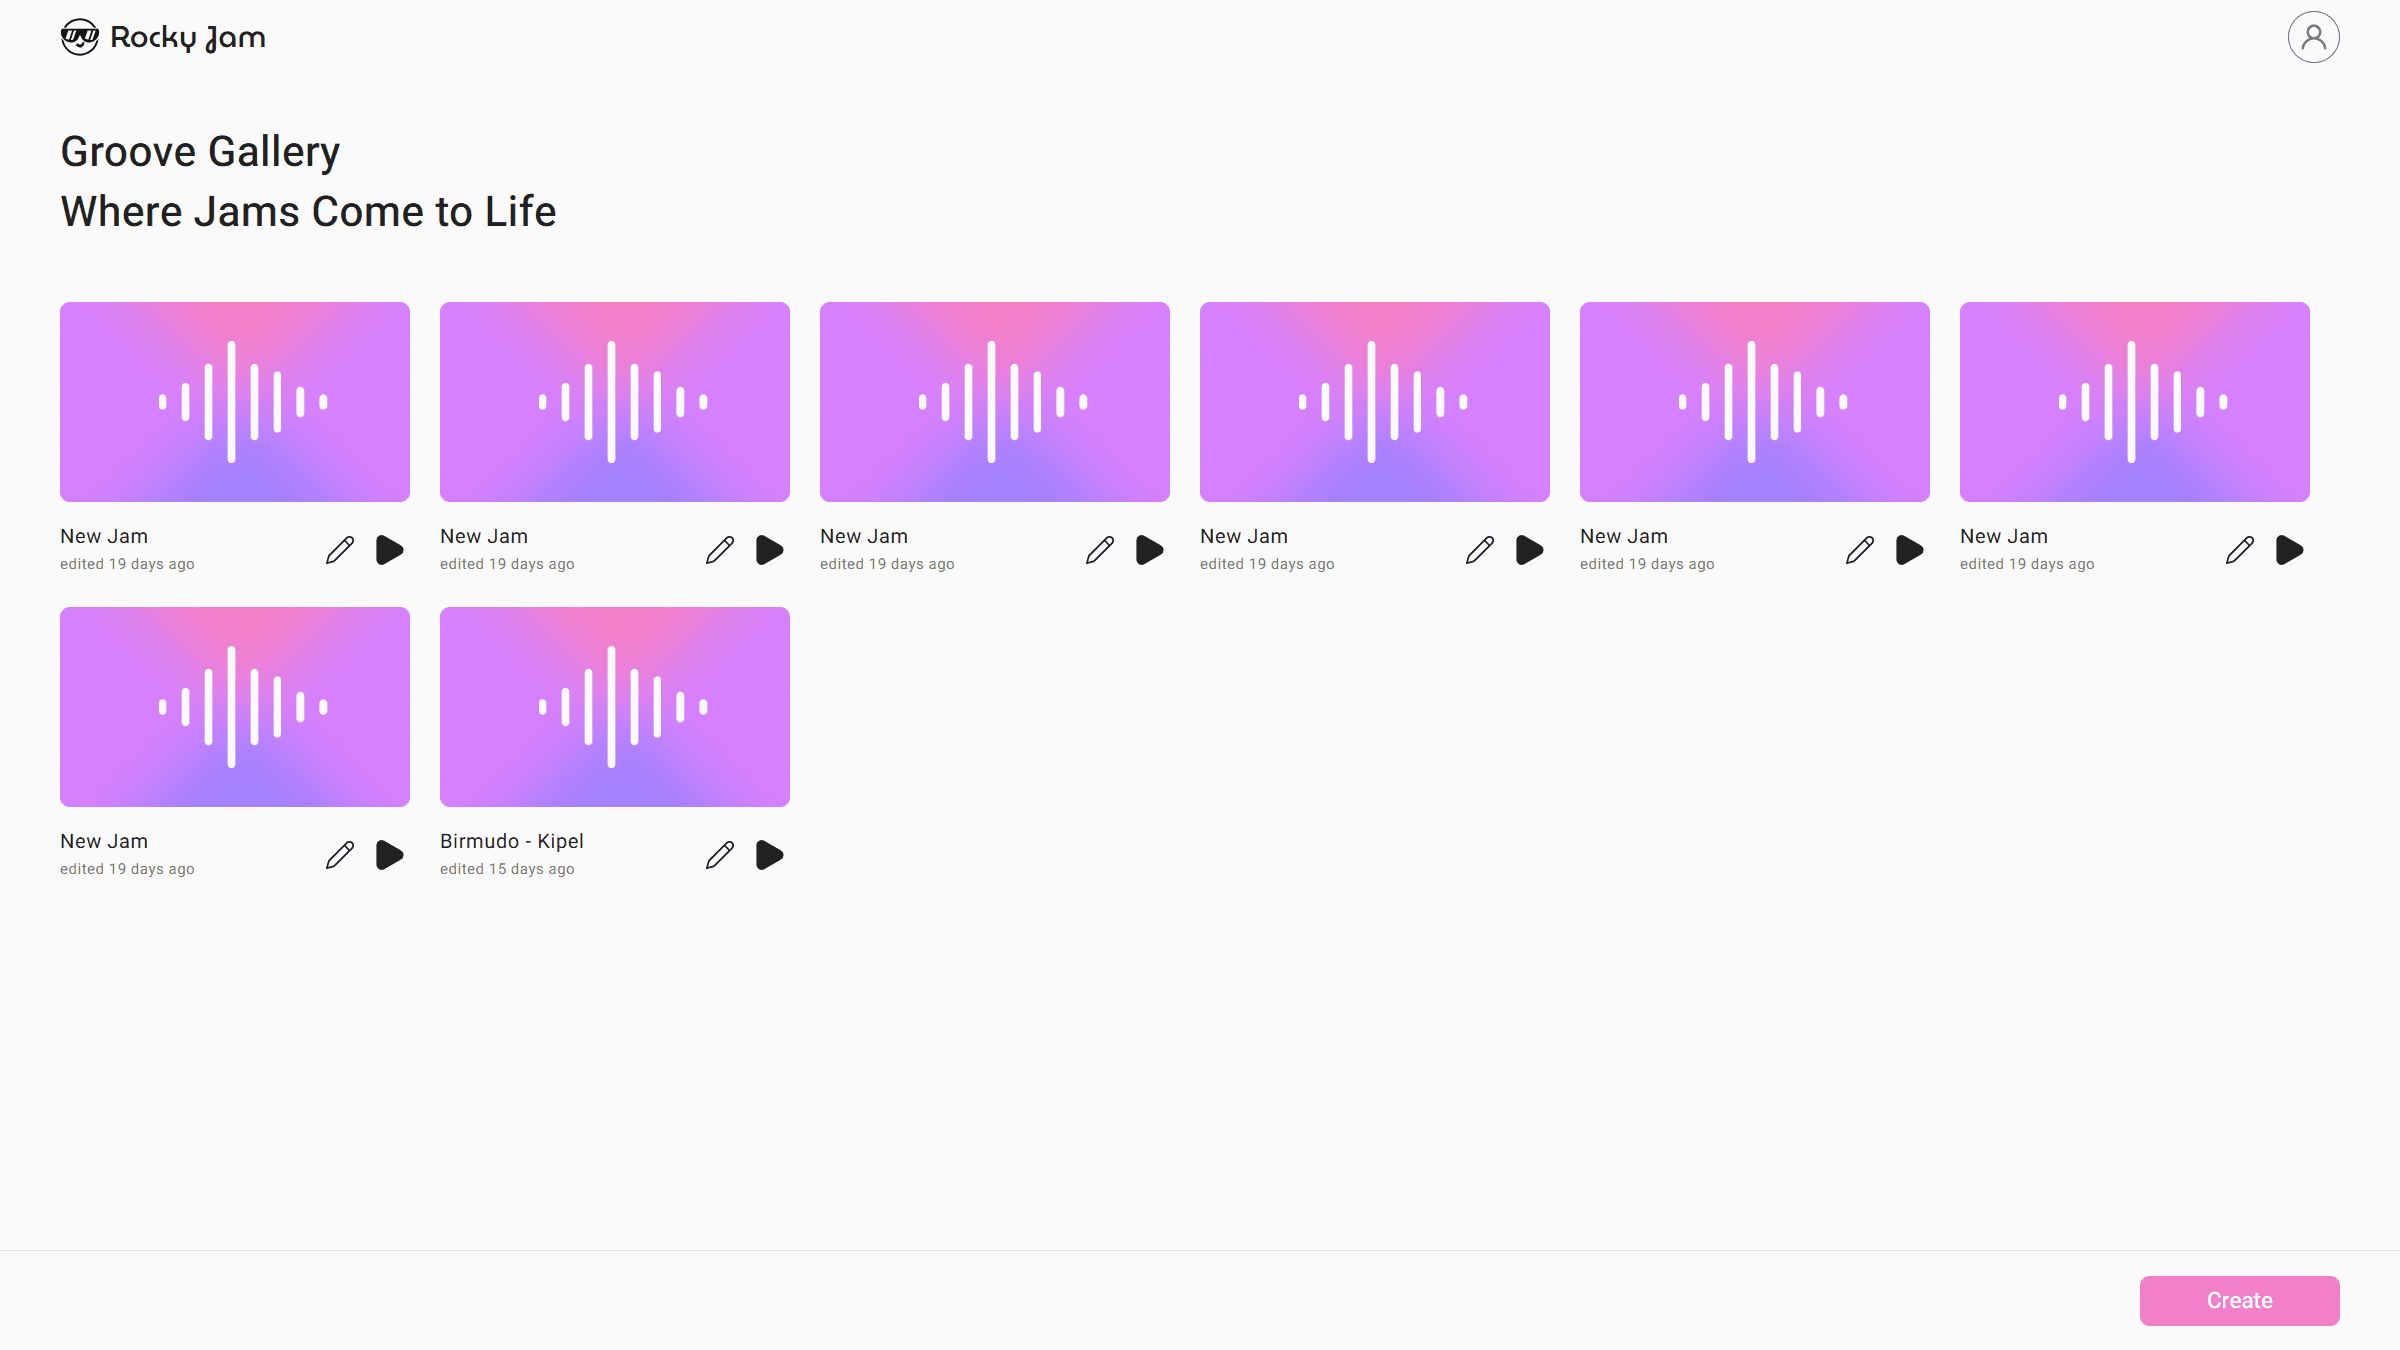Open the first New Jam thumbnail
2400x1350 pixels.
coord(235,402)
